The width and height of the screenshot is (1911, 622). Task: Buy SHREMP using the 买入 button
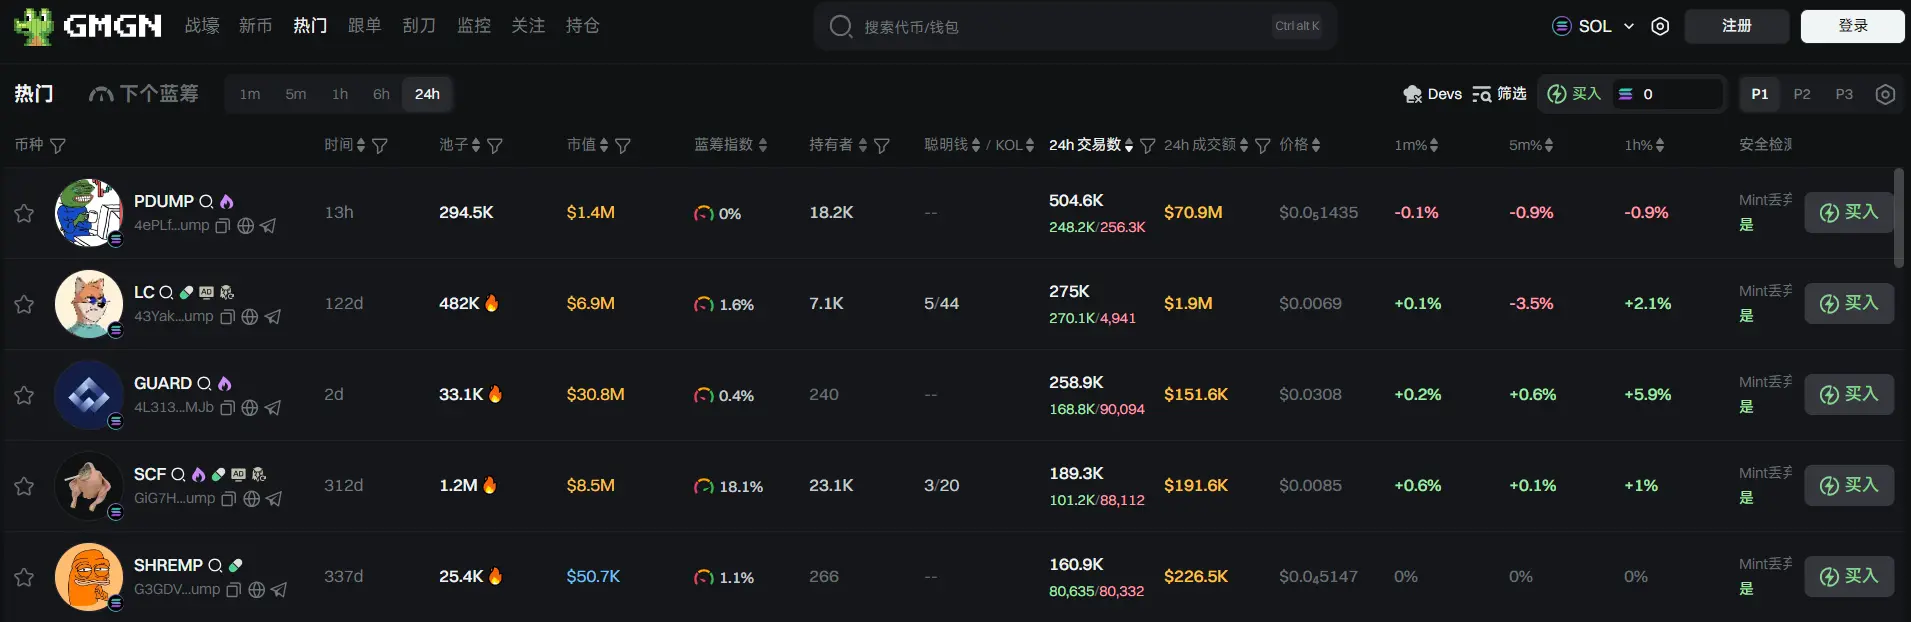1849,577
